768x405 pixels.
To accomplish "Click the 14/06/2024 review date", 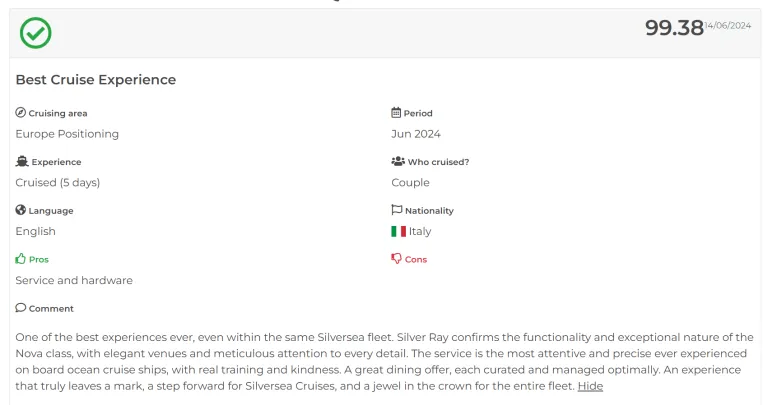I will click(727, 25).
